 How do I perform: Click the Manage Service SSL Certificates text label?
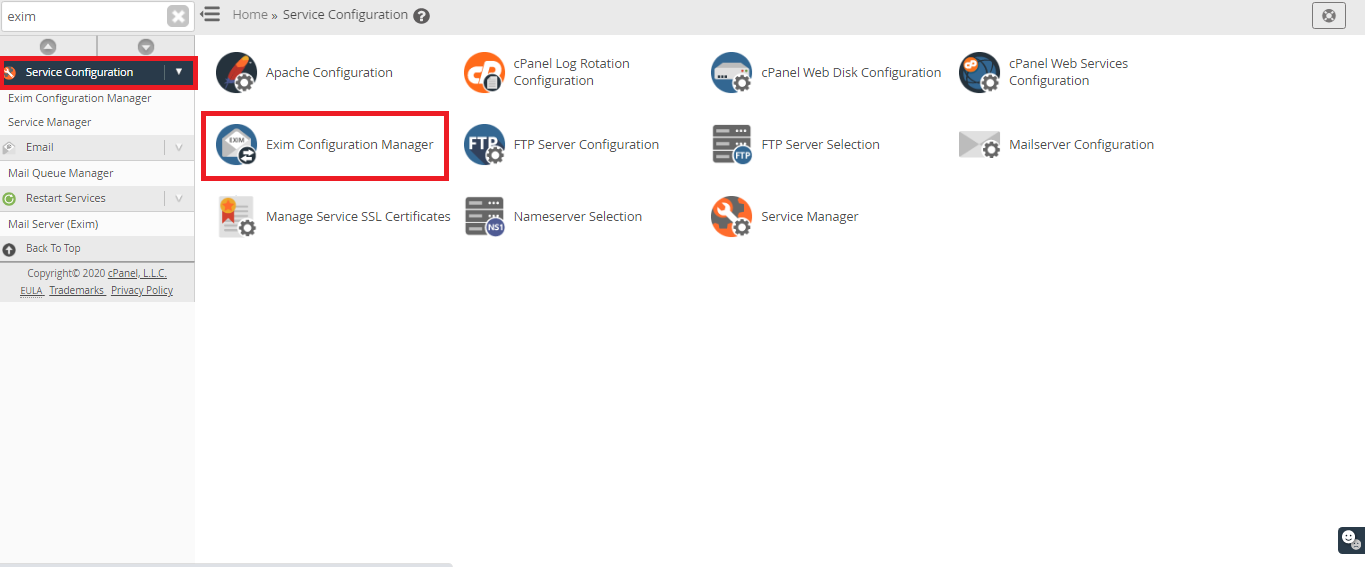pyautogui.click(x=358, y=217)
